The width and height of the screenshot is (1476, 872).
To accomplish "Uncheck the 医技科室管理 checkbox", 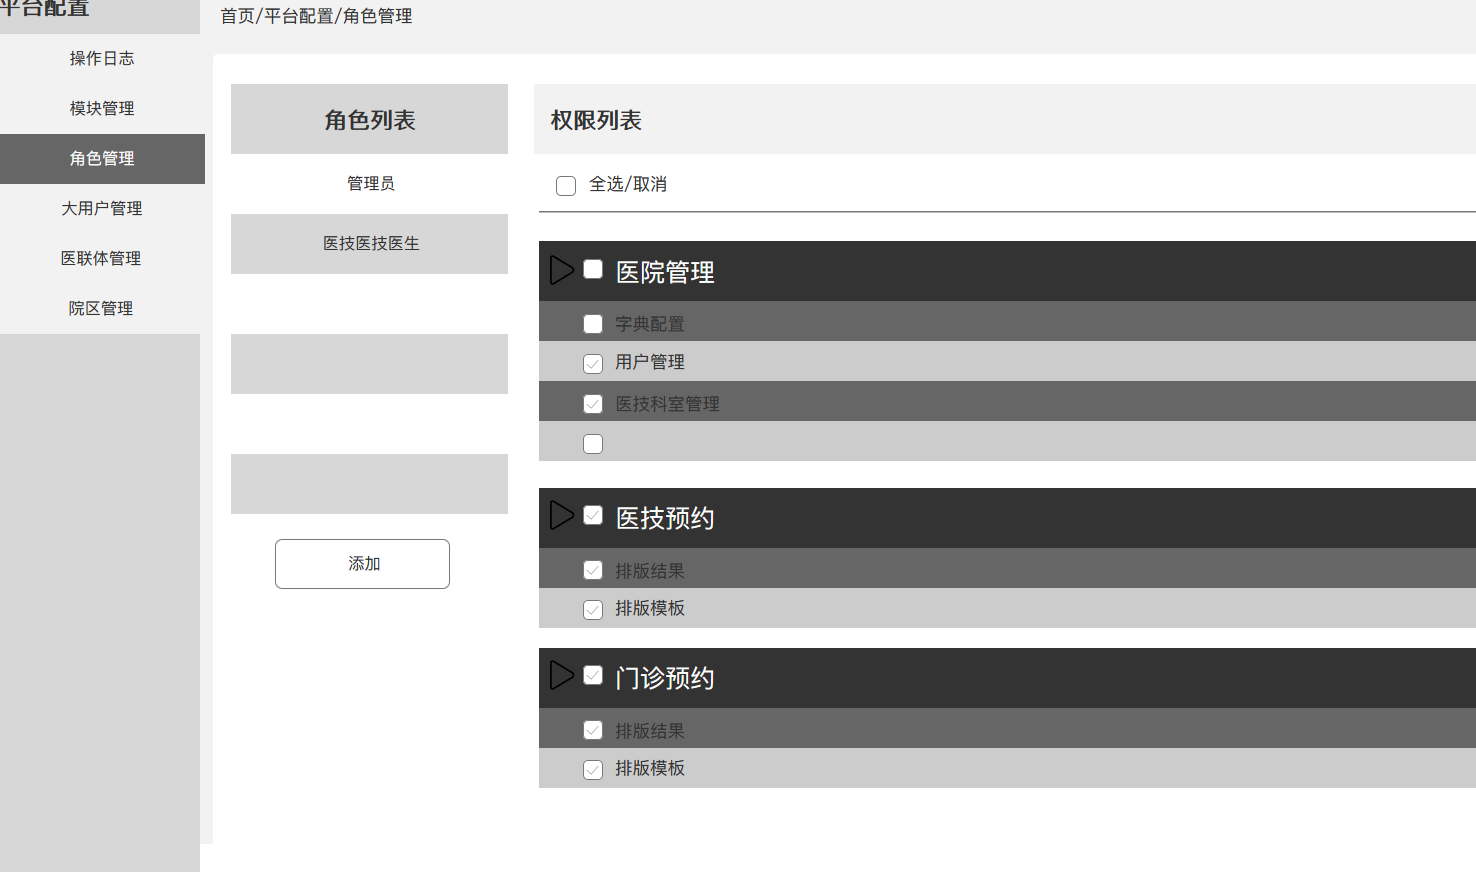I will 593,404.
